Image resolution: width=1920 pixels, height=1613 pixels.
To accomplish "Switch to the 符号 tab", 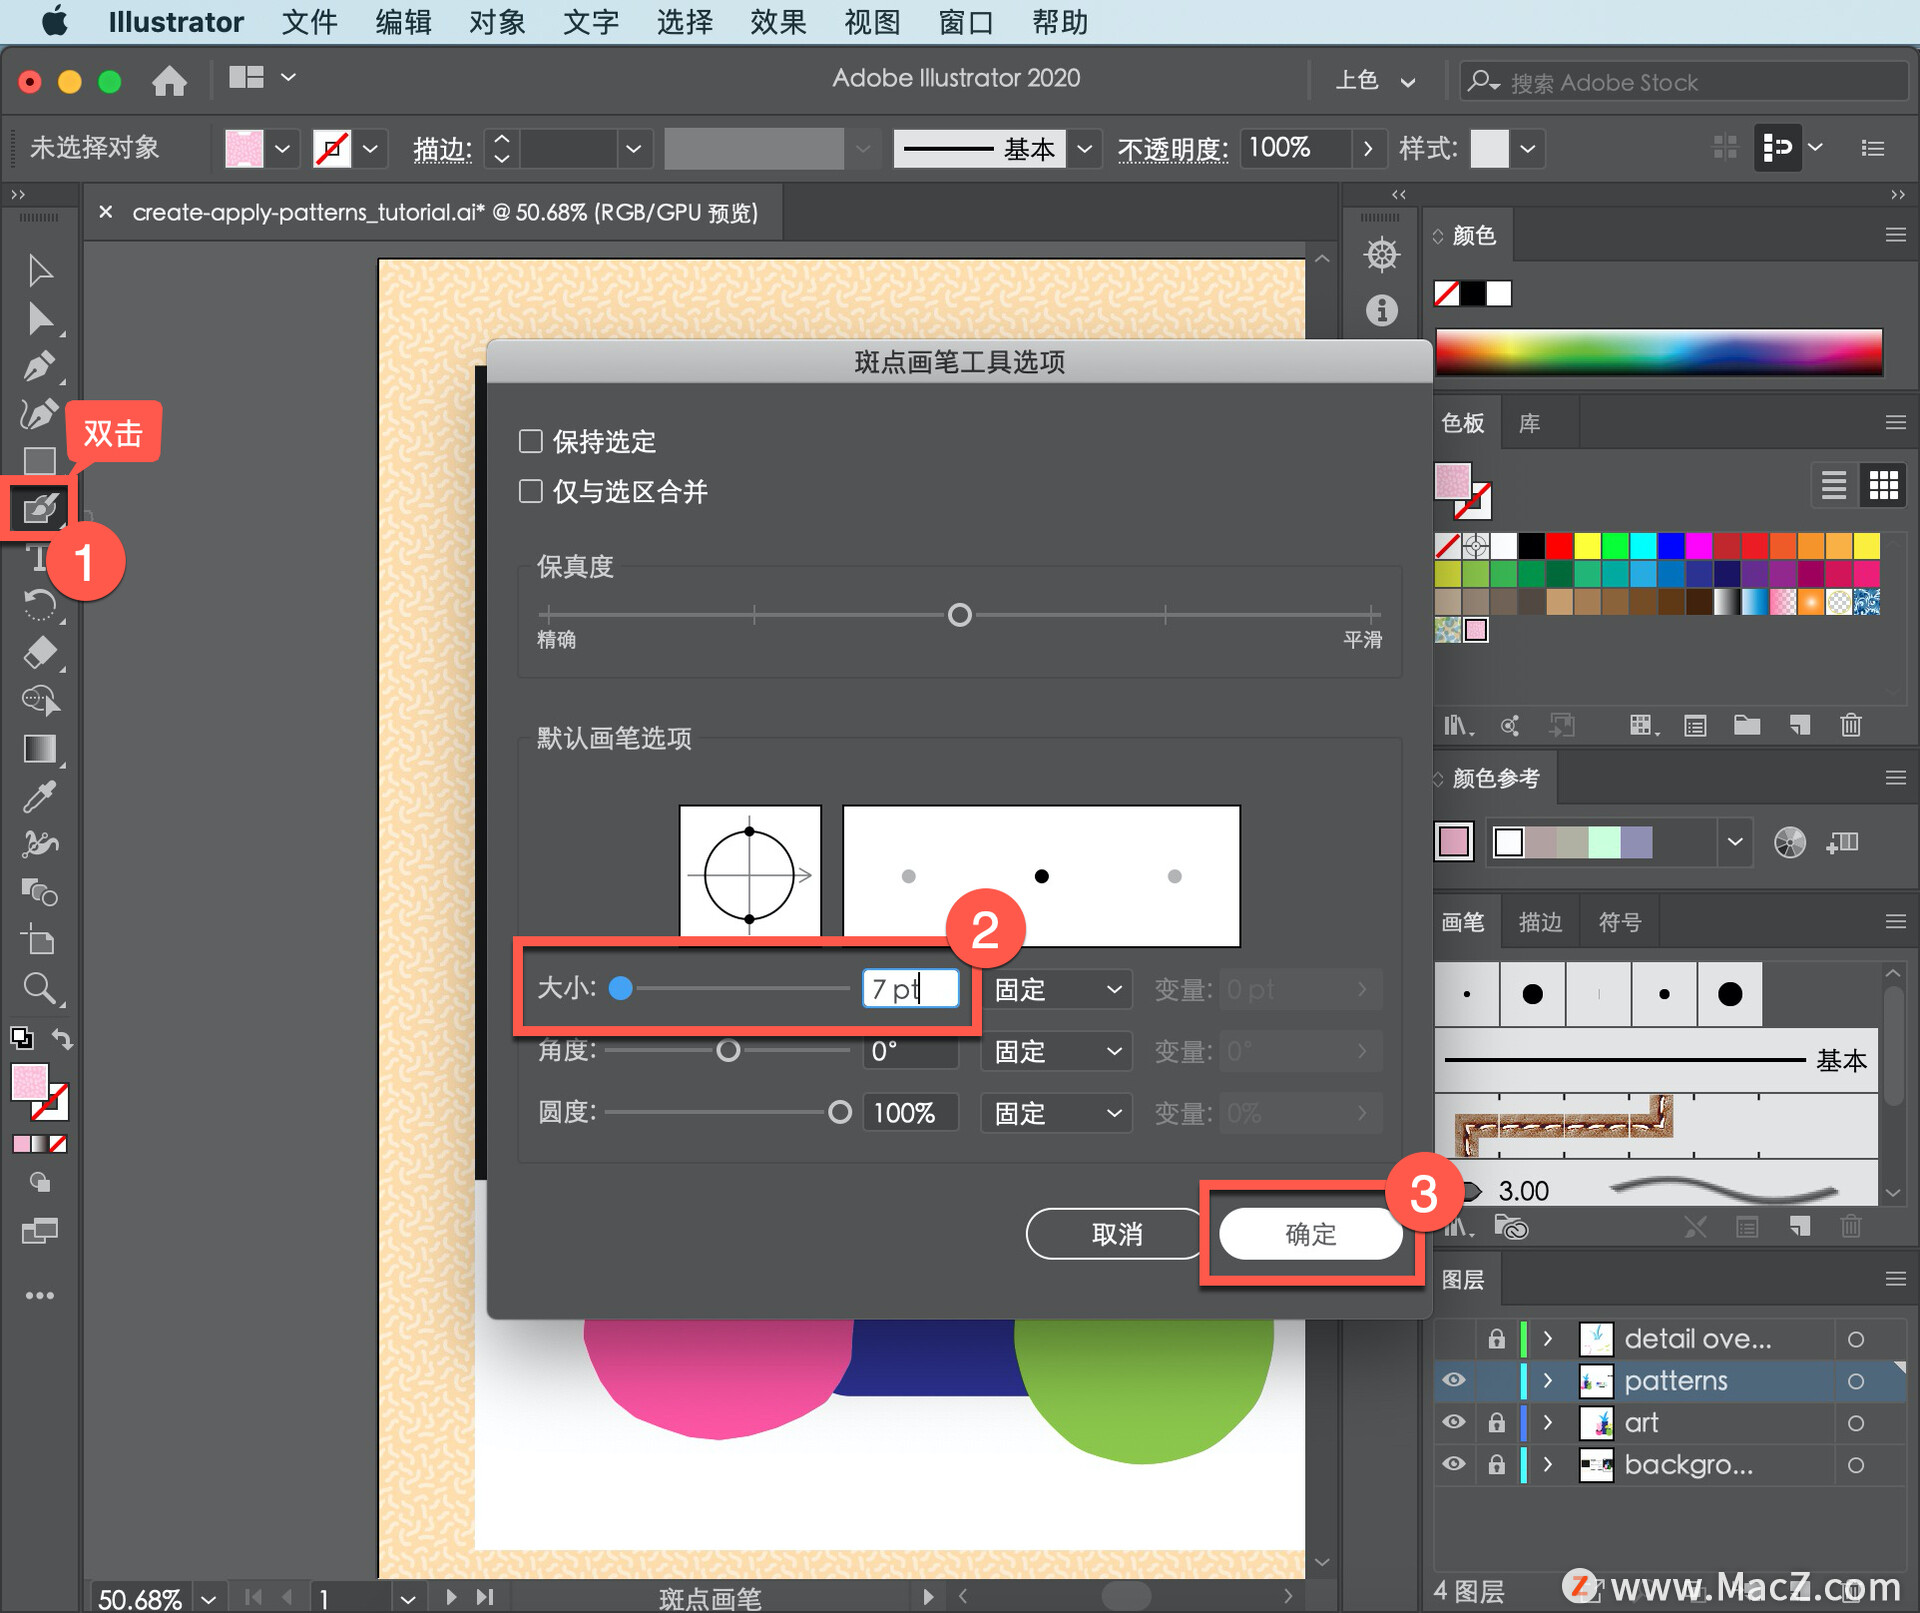I will pyautogui.click(x=1619, y=922).
